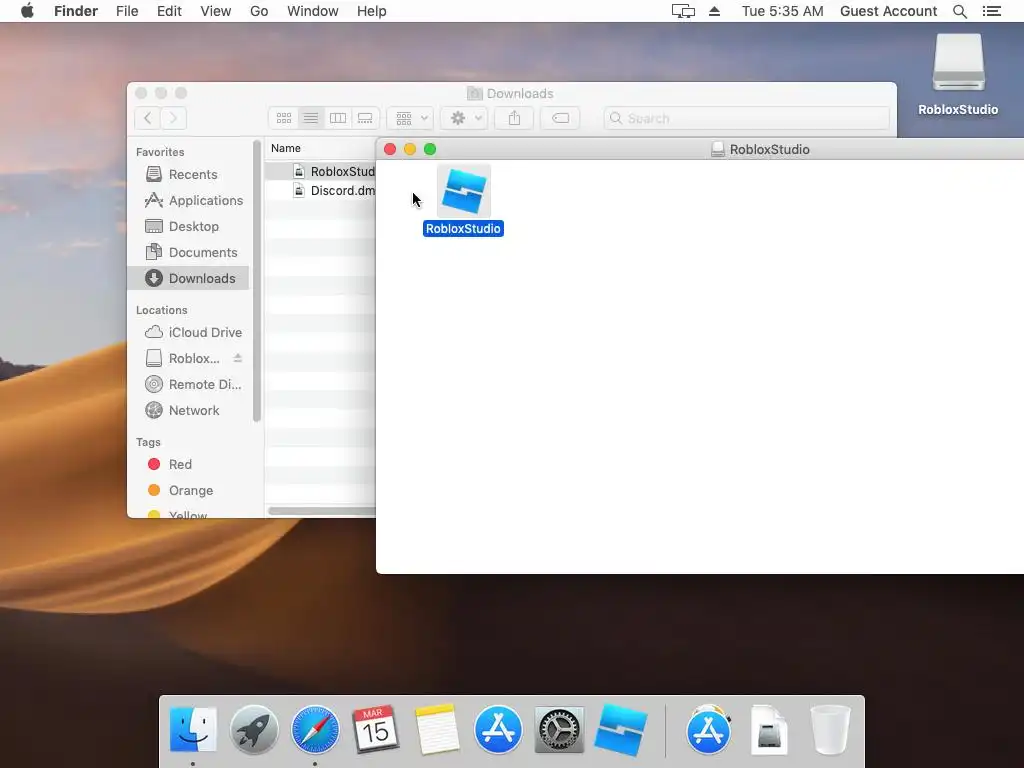Click the RobloxStudio window title disk icon
Viewport: 1024px width, 768px height.
[x=718, y=150]
